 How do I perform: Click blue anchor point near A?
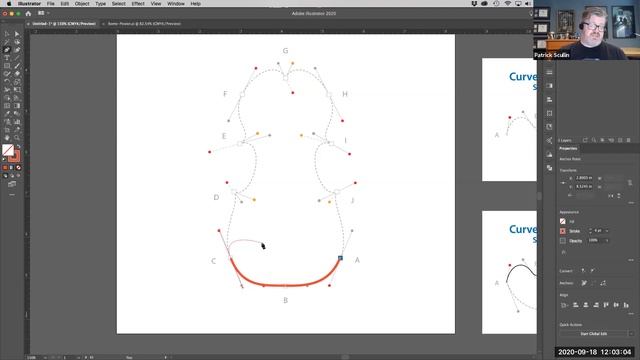340,258
